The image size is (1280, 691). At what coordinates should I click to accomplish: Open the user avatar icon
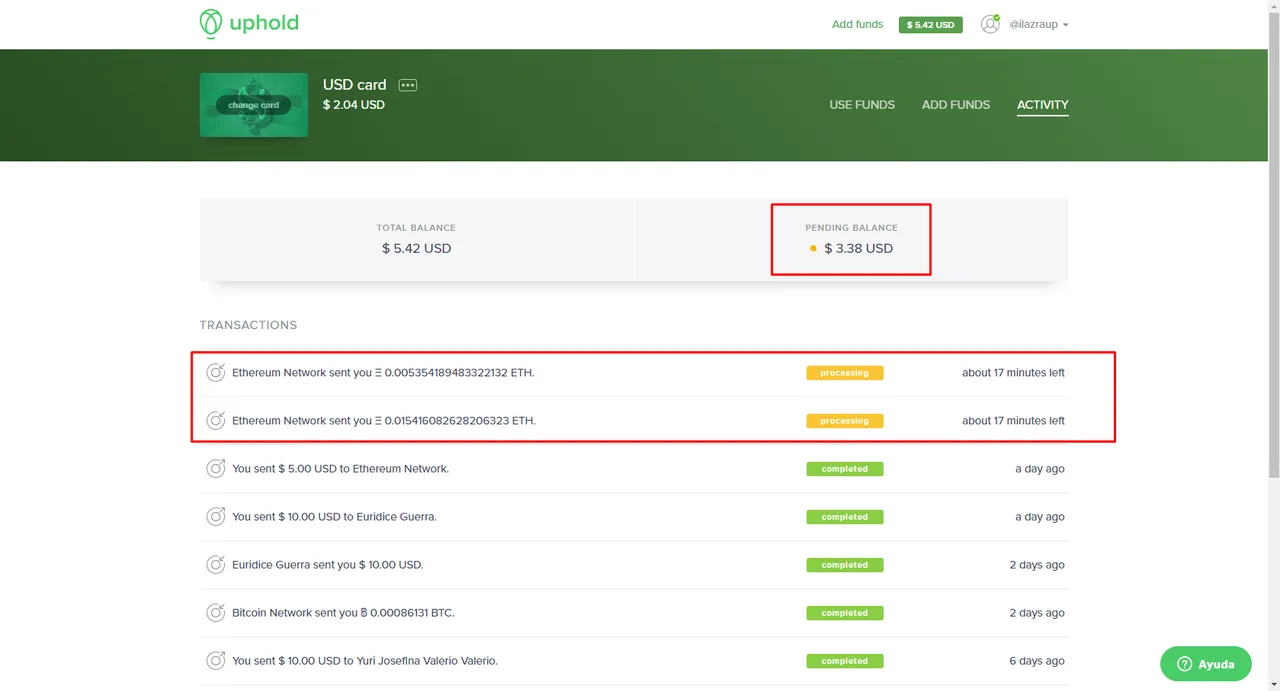pos(990,24)
